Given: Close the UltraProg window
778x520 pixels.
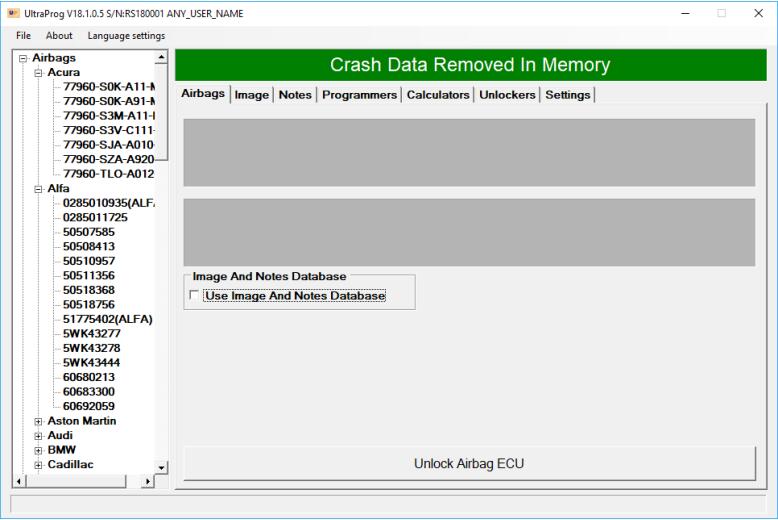Looking at the screenshot, I should (x=759, y=13).
